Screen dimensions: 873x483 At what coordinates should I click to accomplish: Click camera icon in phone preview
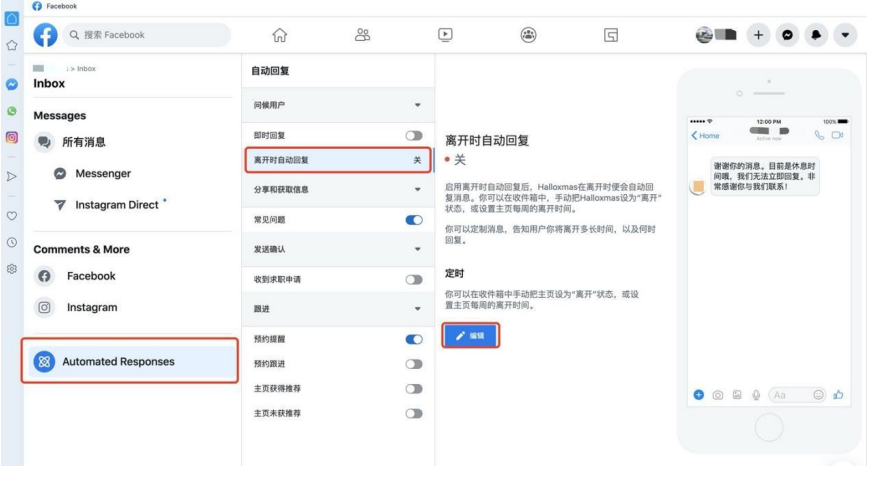click(718, 395)
